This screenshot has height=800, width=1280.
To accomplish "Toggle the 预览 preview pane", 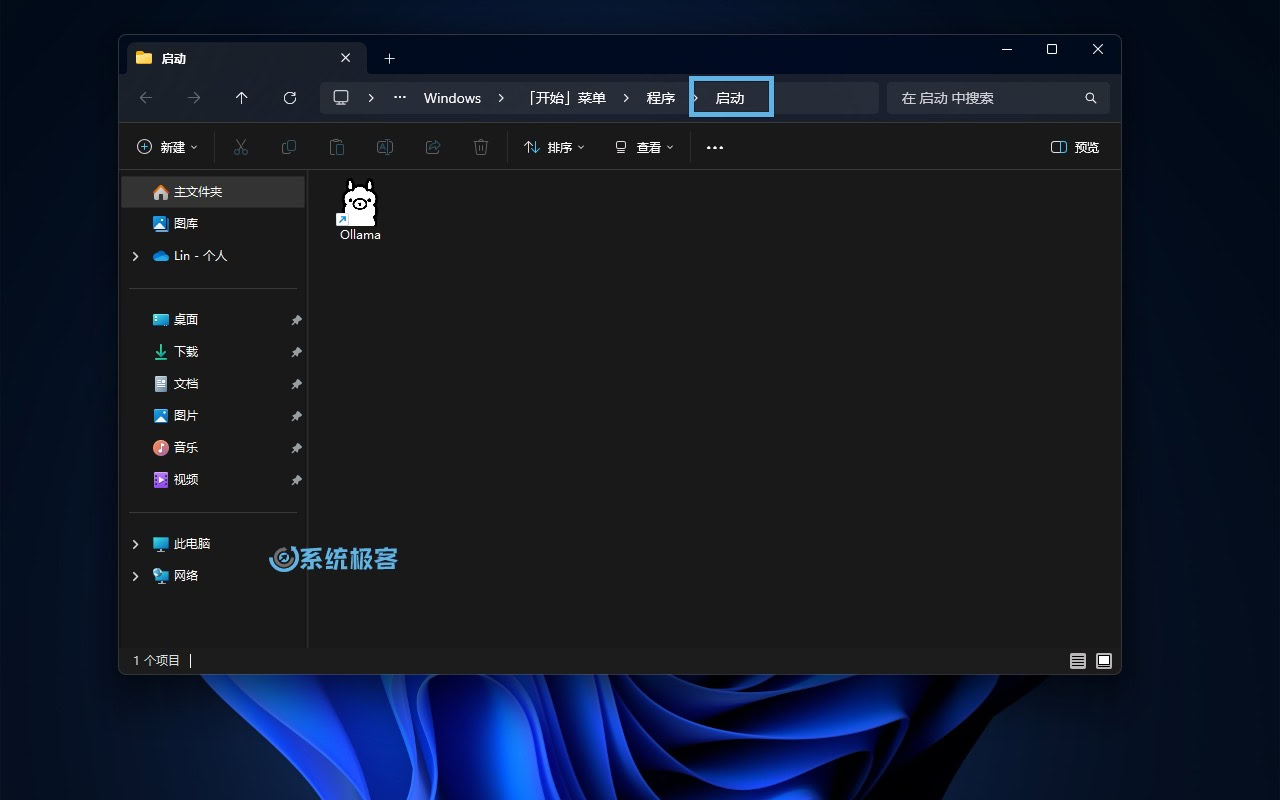I will point(1076,147).
